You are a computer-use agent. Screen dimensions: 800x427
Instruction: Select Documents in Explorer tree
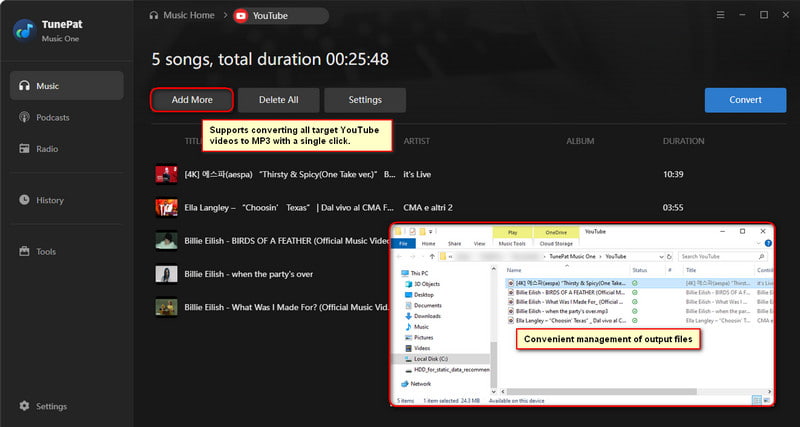[x=423, y=306]
